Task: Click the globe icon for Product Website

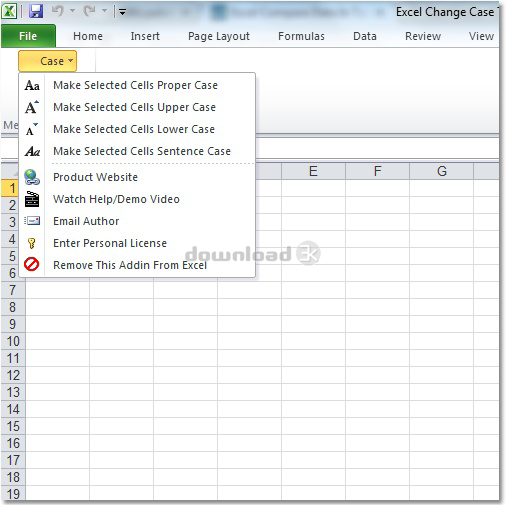Action: pos(32,177)
